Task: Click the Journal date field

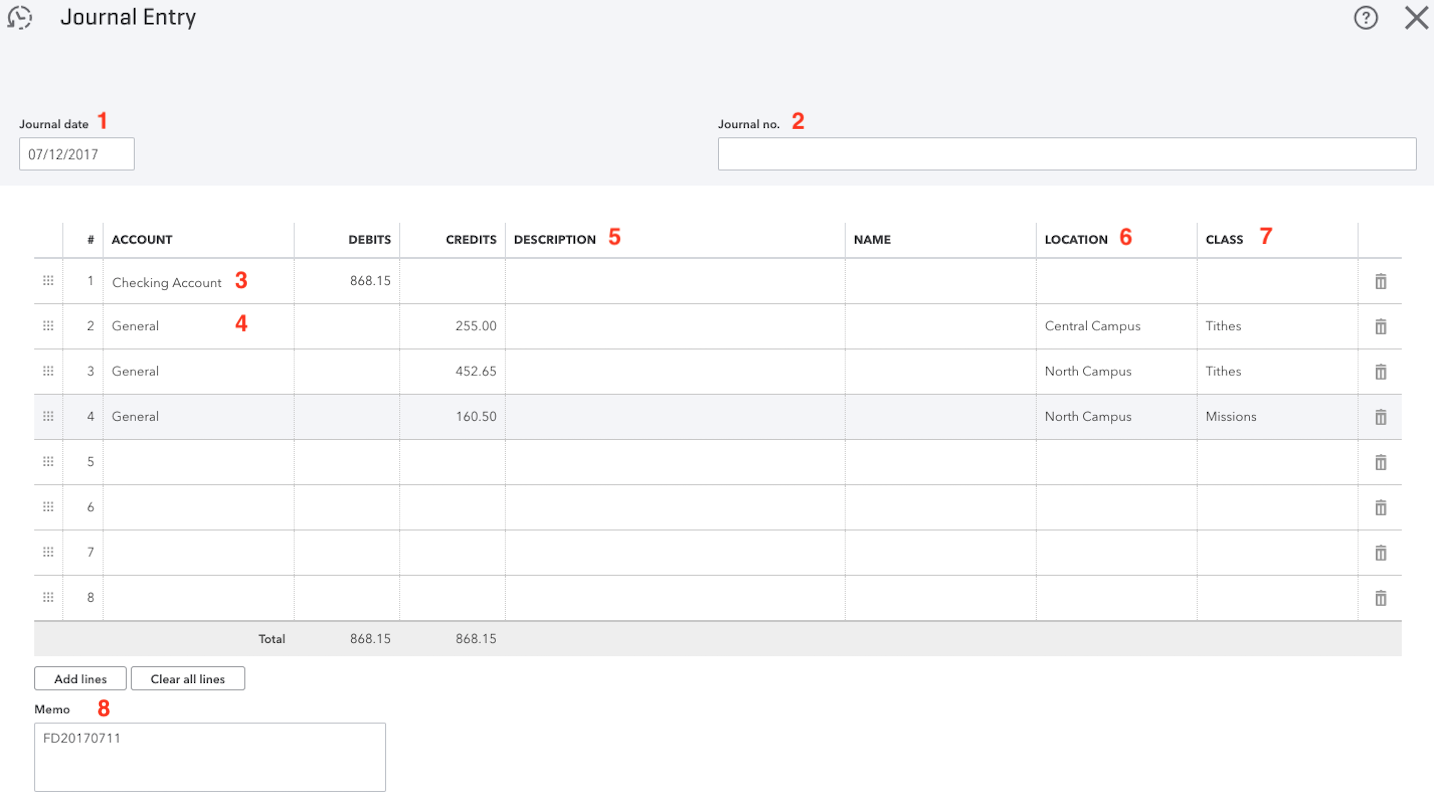Action: pos(76,155)
